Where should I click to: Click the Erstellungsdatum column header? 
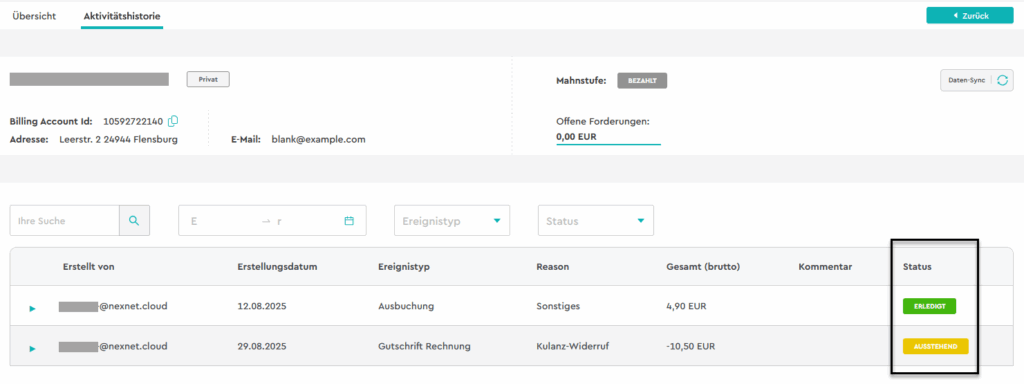[x=276, y=267]
